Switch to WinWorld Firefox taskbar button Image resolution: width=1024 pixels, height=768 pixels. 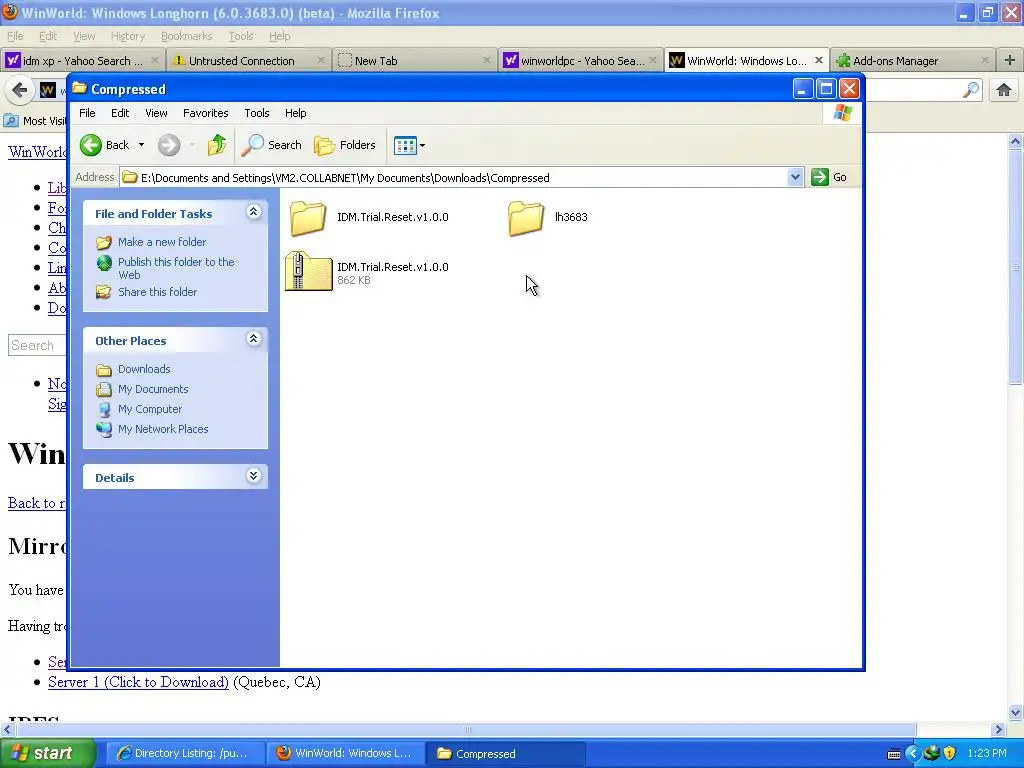345,754
